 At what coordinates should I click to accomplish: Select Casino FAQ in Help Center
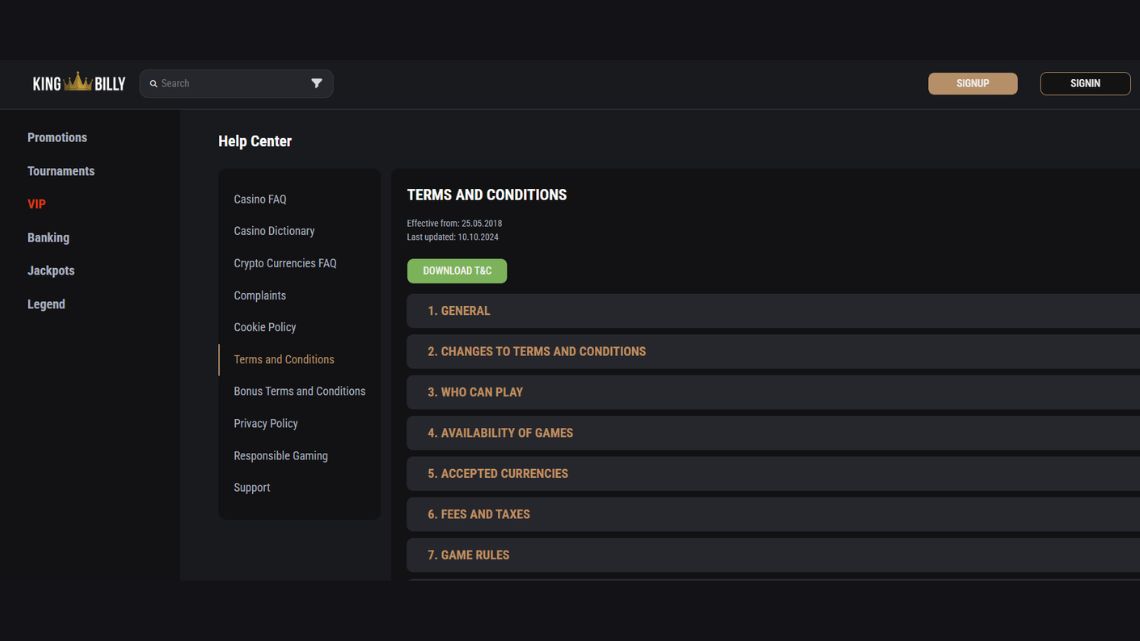pos(260,199)
